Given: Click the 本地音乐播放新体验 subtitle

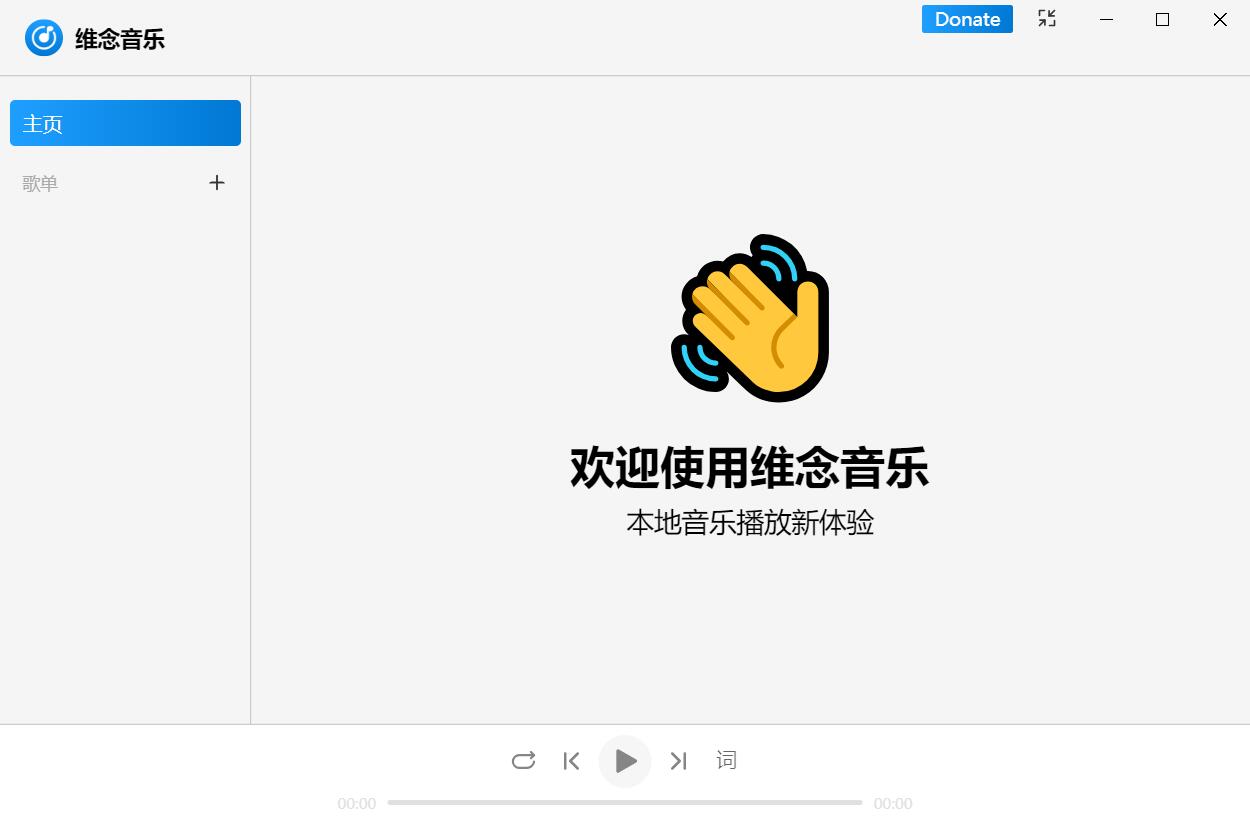Looking at the screenshot, I should pyautogui.click(x=750, y=522).
